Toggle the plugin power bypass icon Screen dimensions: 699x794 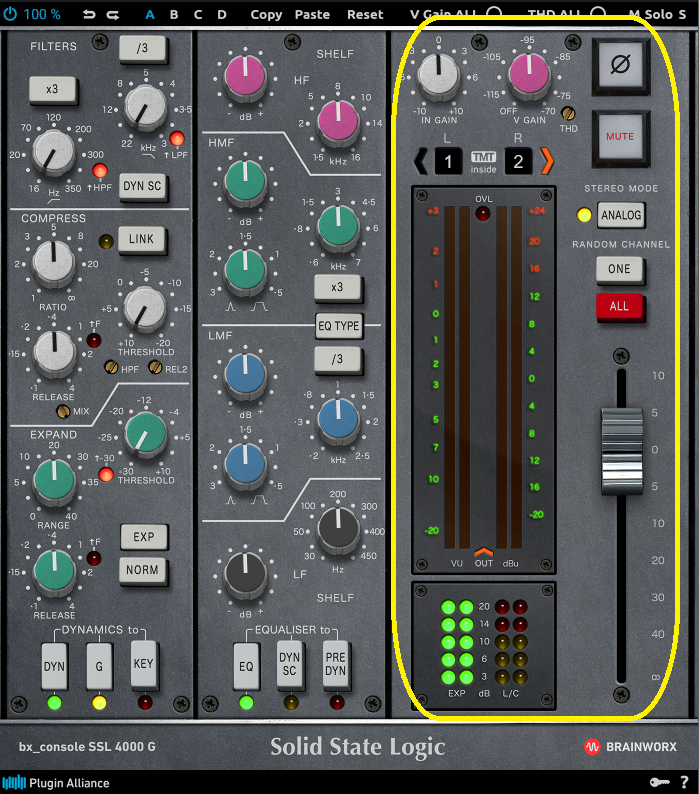[10, 14]
